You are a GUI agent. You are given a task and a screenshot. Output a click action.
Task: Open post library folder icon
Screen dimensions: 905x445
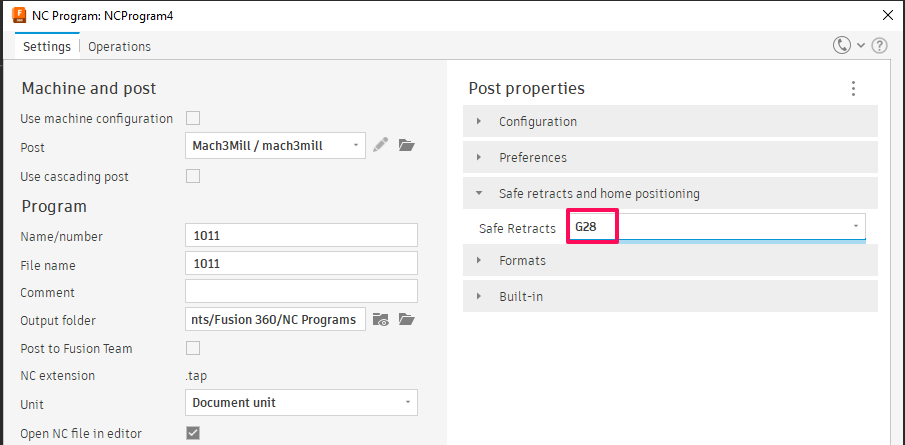click(x=406, y=145)
